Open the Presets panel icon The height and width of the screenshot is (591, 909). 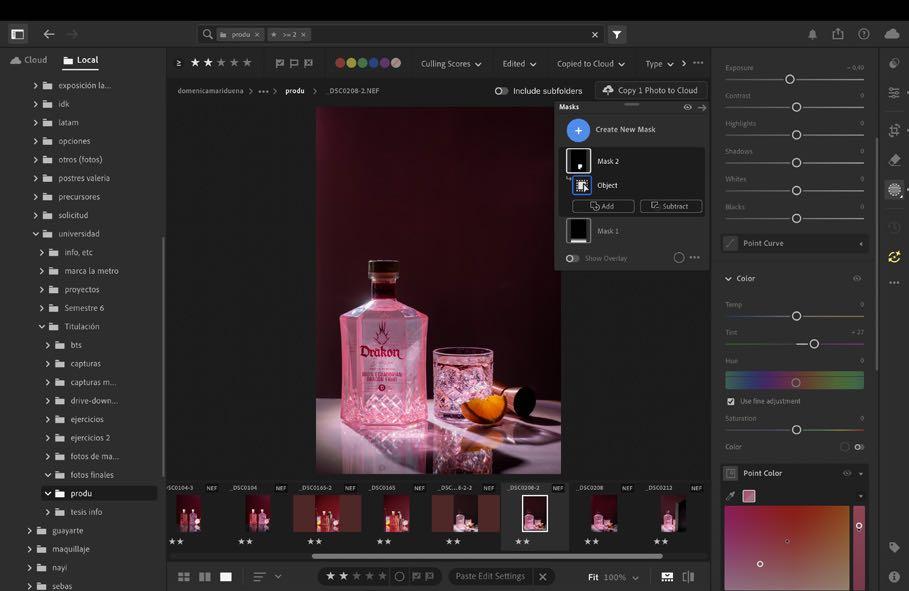tap(895, 63)
